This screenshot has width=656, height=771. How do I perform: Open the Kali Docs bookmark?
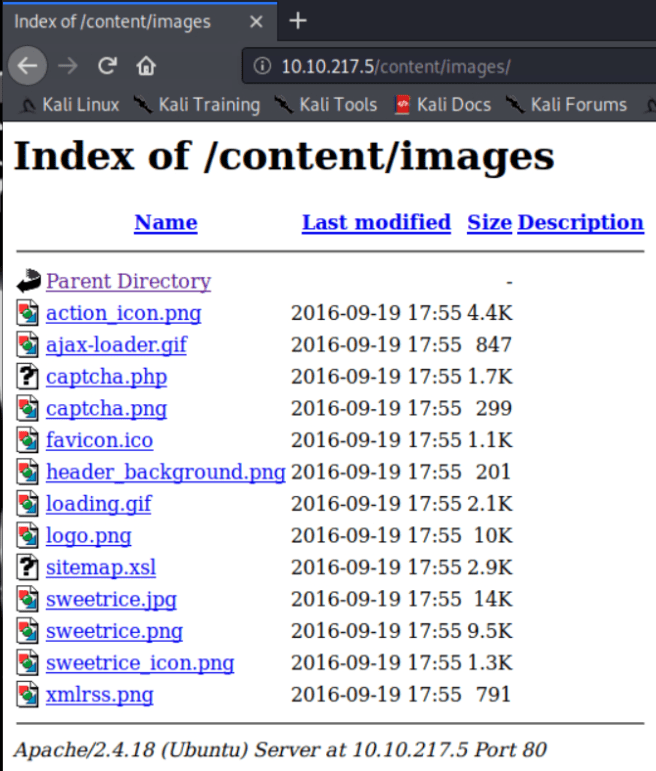(x=442, y=105)
